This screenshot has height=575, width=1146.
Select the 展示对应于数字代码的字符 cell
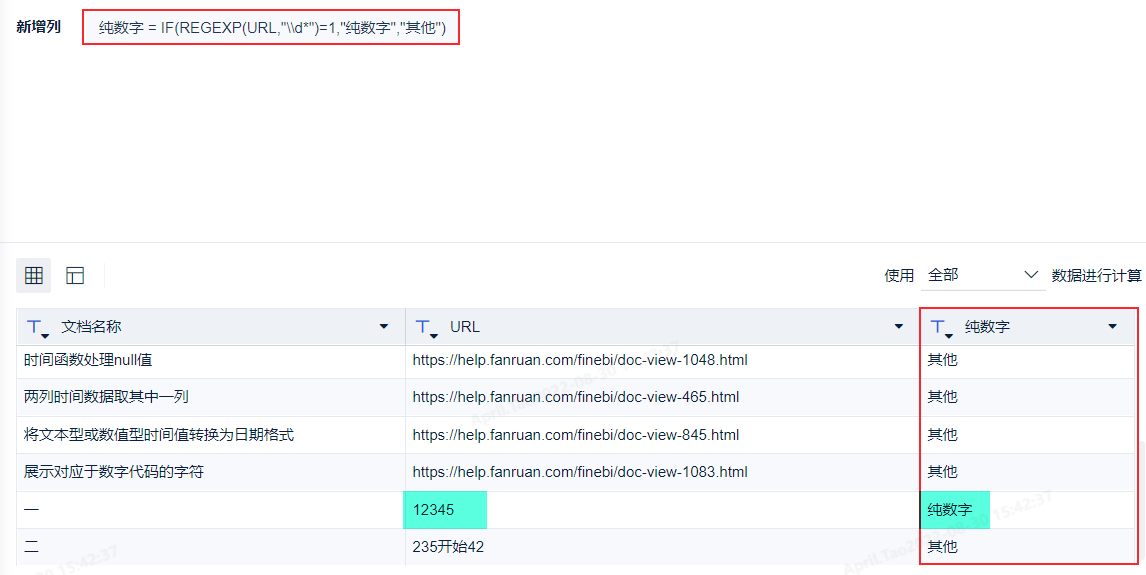coord(114,472)
